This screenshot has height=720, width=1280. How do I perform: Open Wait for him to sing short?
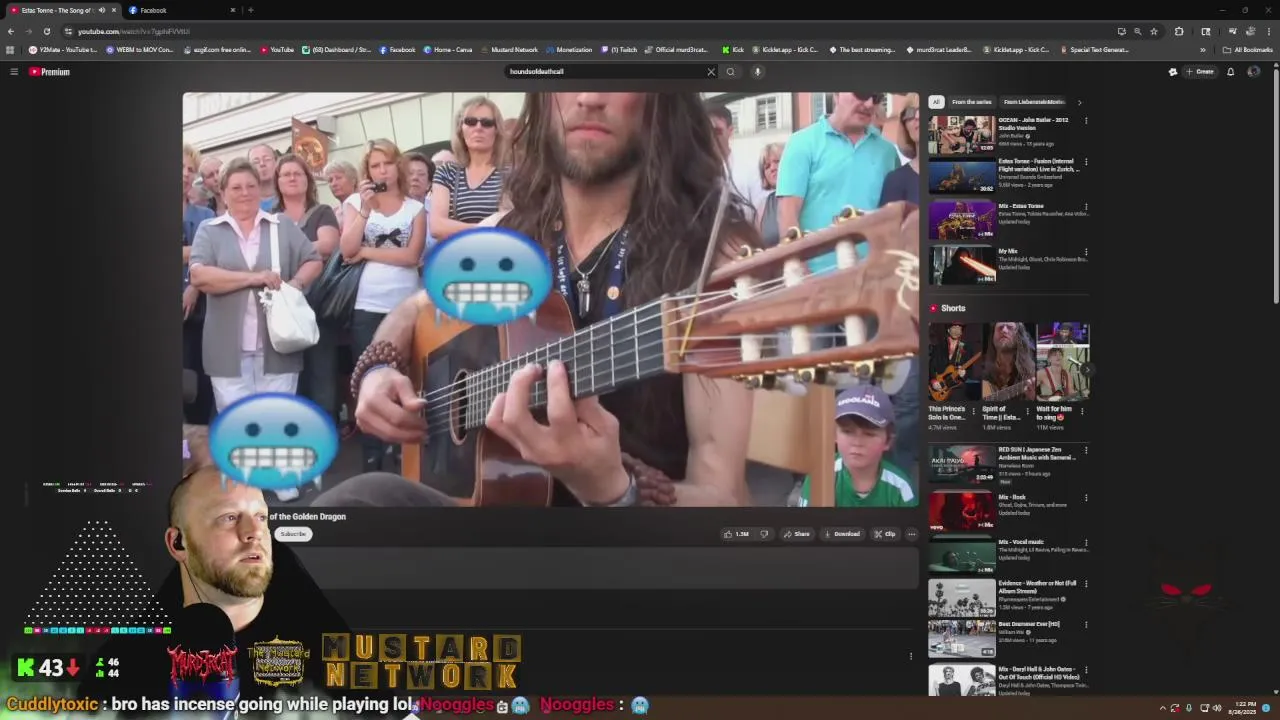click(x=1063, y=361)
